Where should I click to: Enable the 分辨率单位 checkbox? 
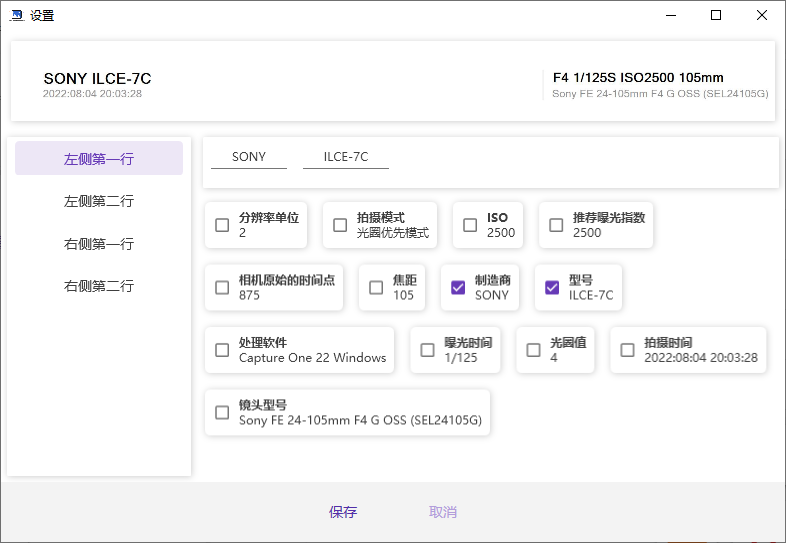222,225
